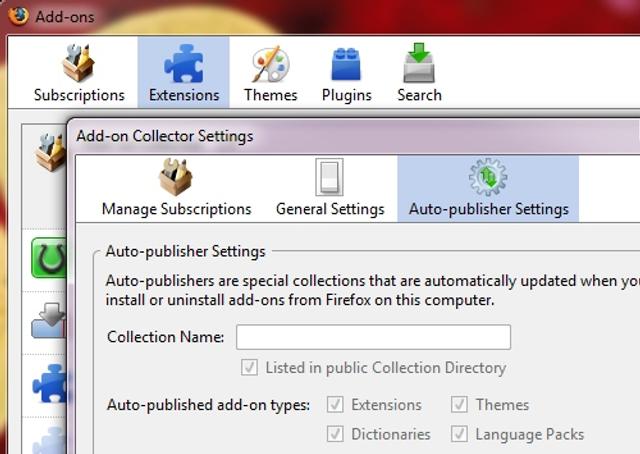Click the Auto-publisher Settings gear icon

(x=488, y=177)
